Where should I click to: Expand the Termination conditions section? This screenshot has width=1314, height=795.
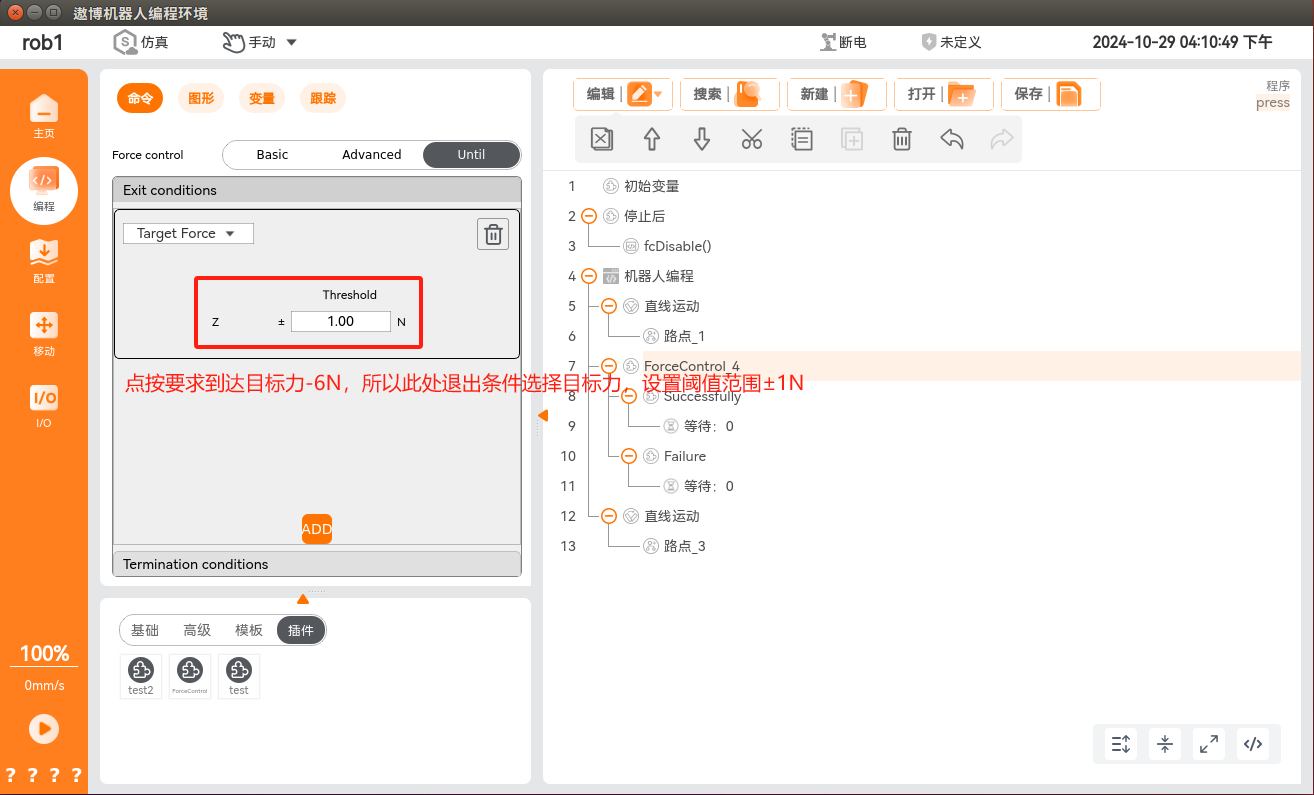tap(317, 564)
